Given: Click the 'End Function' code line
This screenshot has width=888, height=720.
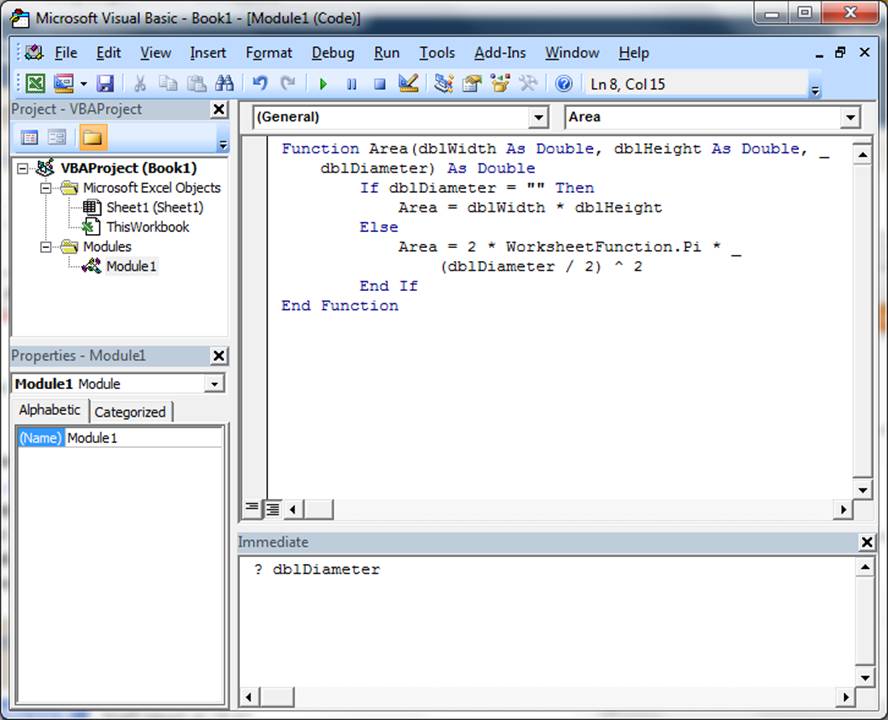Looking at the screenshot, I should [x=340, y=306].
